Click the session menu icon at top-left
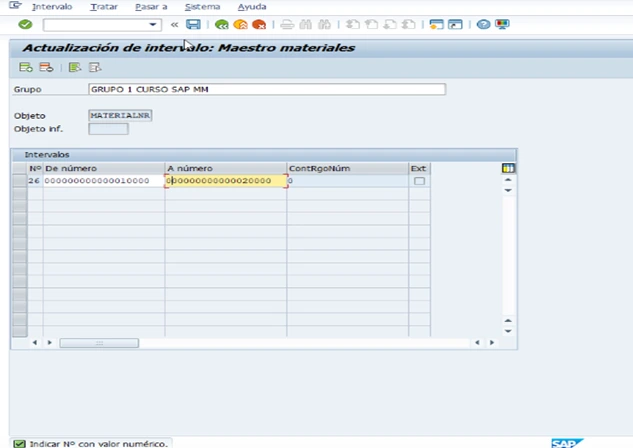The image size is (633, 448). (15, 5)
